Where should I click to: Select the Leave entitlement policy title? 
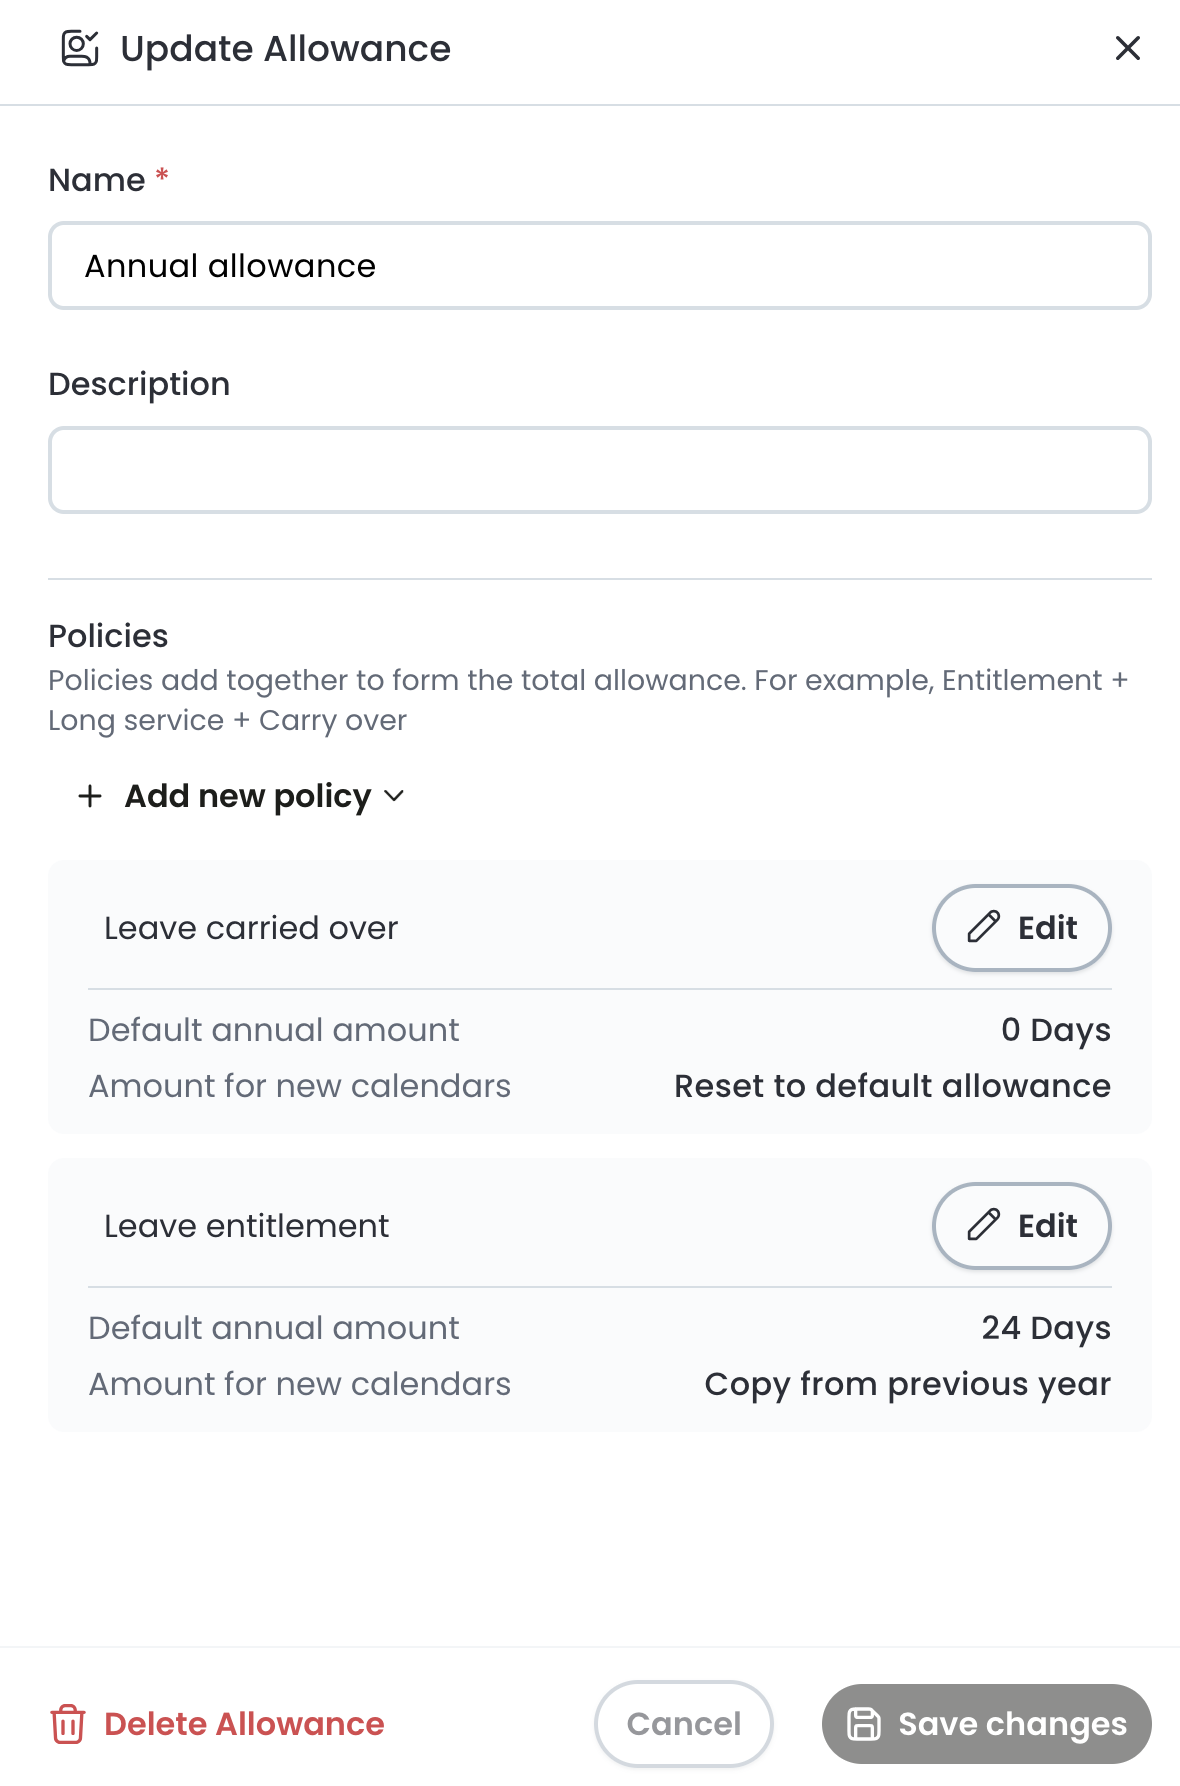246,1226
